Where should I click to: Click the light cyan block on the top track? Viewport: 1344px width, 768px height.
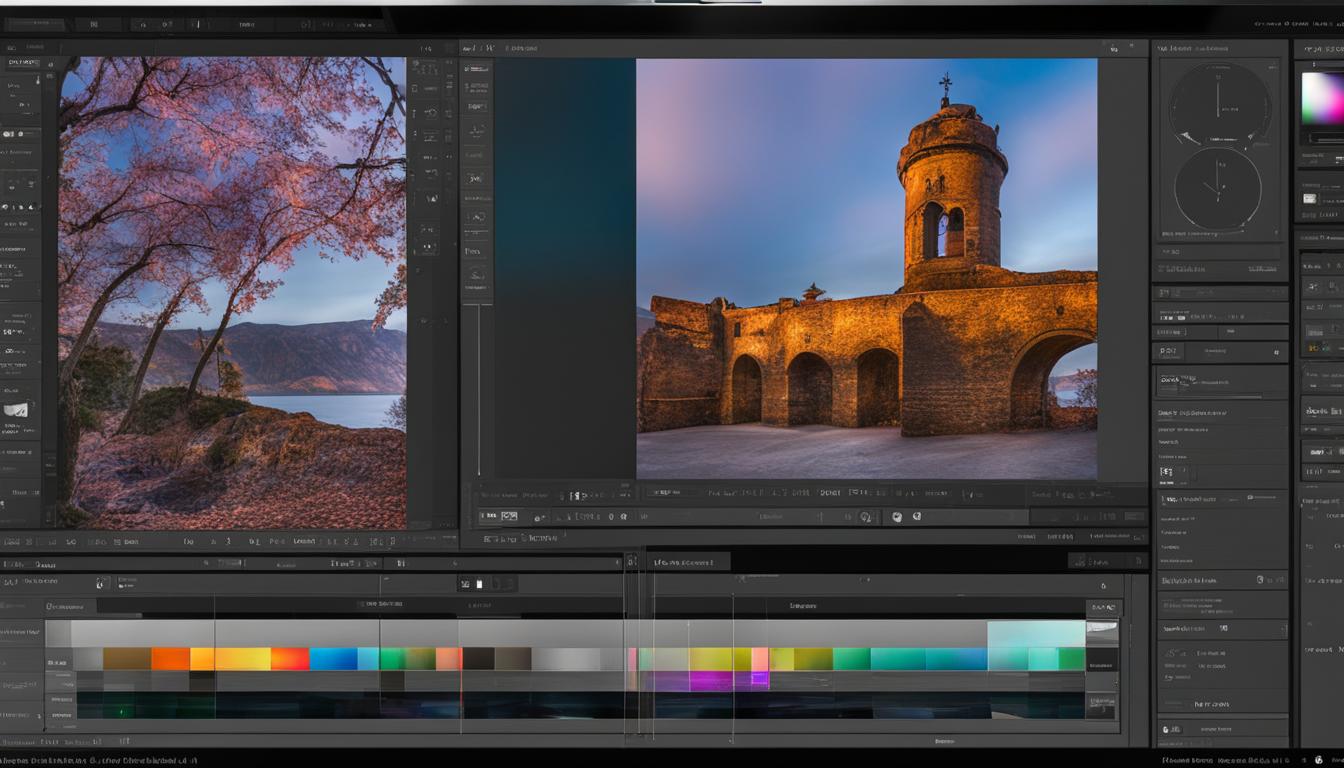click(1036, 634)
